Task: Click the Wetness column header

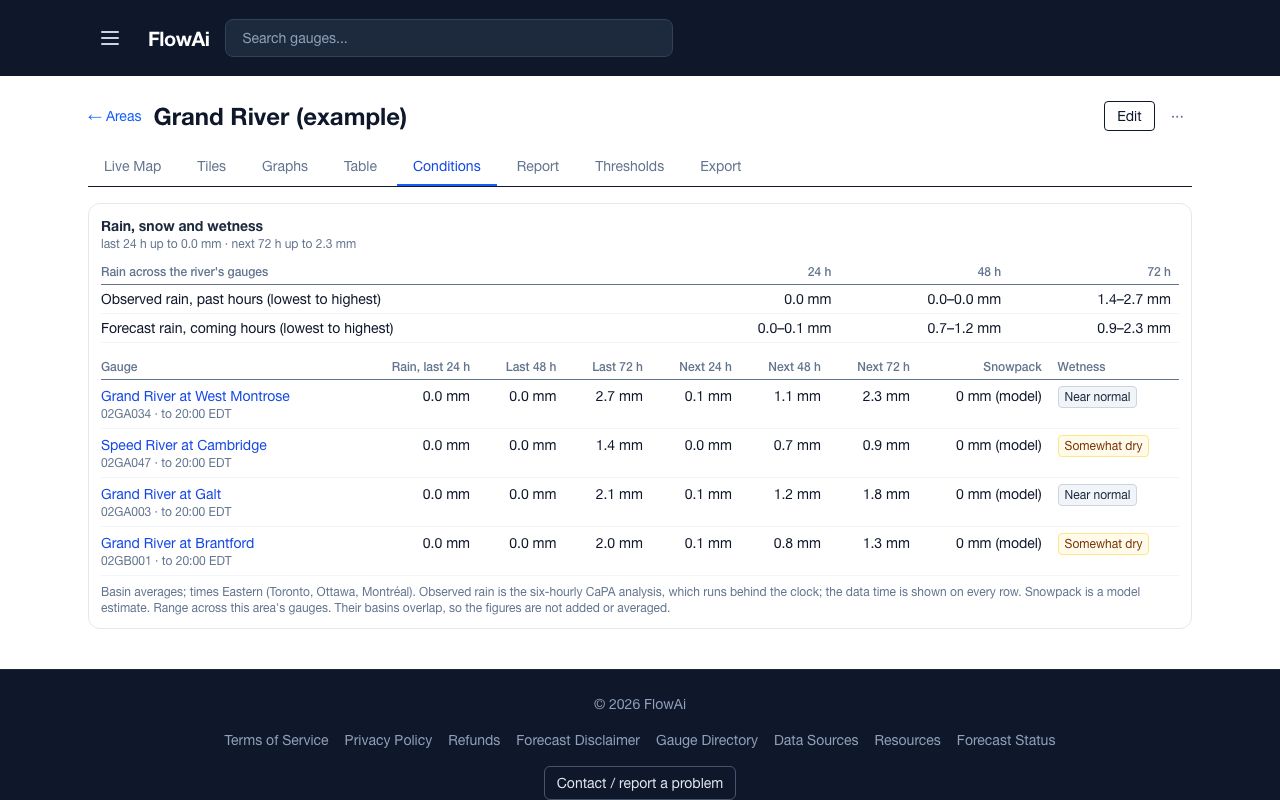Action: coord(1081,367)
